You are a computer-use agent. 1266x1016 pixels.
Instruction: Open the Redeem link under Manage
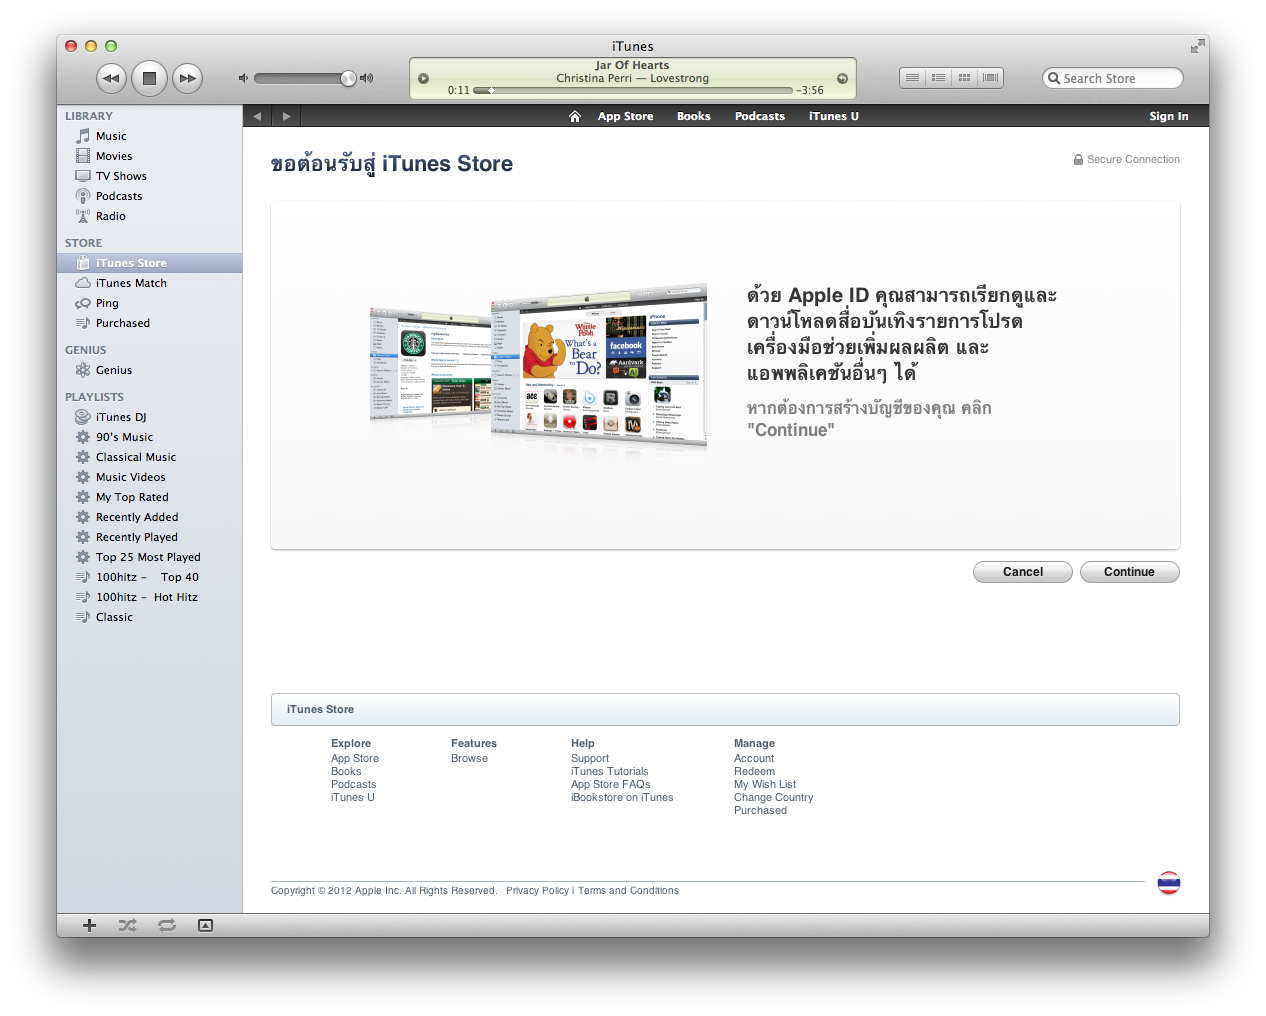tap(754, 772)
